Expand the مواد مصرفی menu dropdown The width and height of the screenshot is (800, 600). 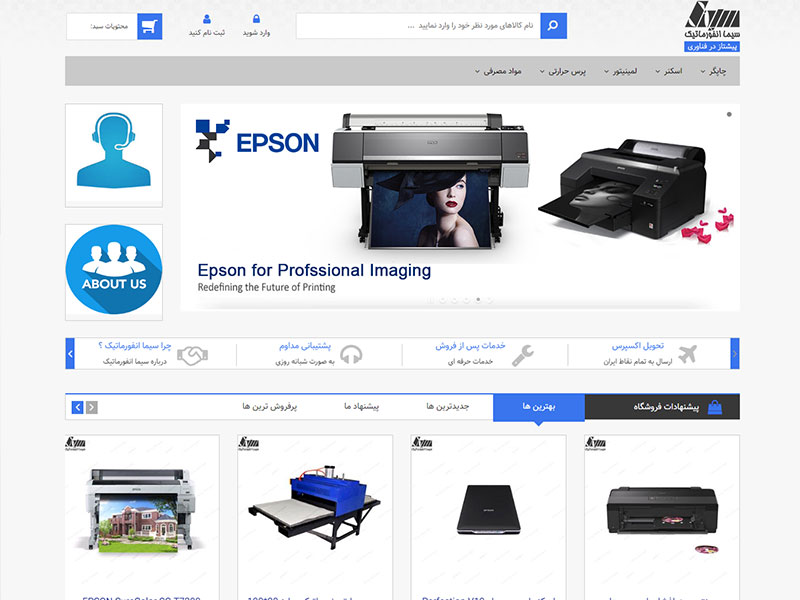pyautogui.click(x=498, y=71)
